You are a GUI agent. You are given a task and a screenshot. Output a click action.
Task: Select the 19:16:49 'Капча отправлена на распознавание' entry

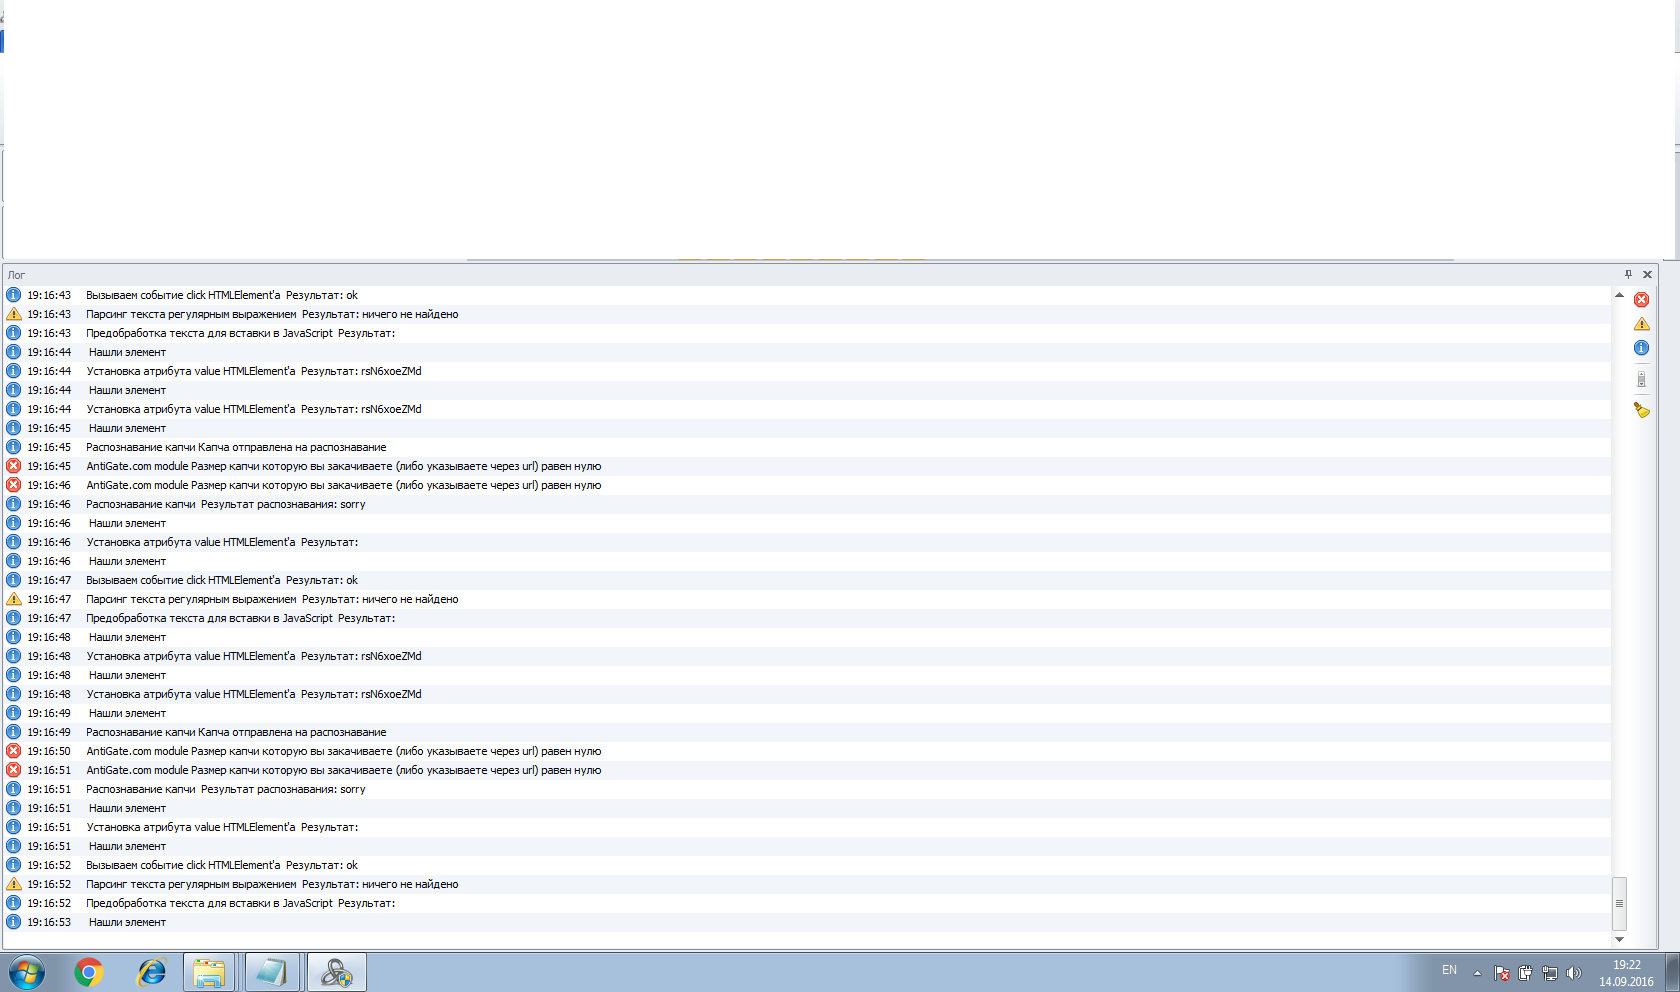click(x=807, y=732)
